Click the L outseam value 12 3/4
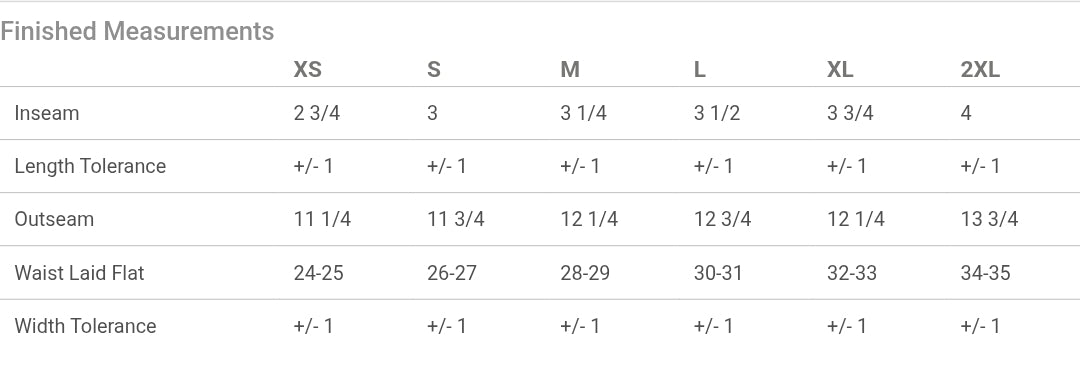This screenshot has width=1080, height=382. (723, 219)
